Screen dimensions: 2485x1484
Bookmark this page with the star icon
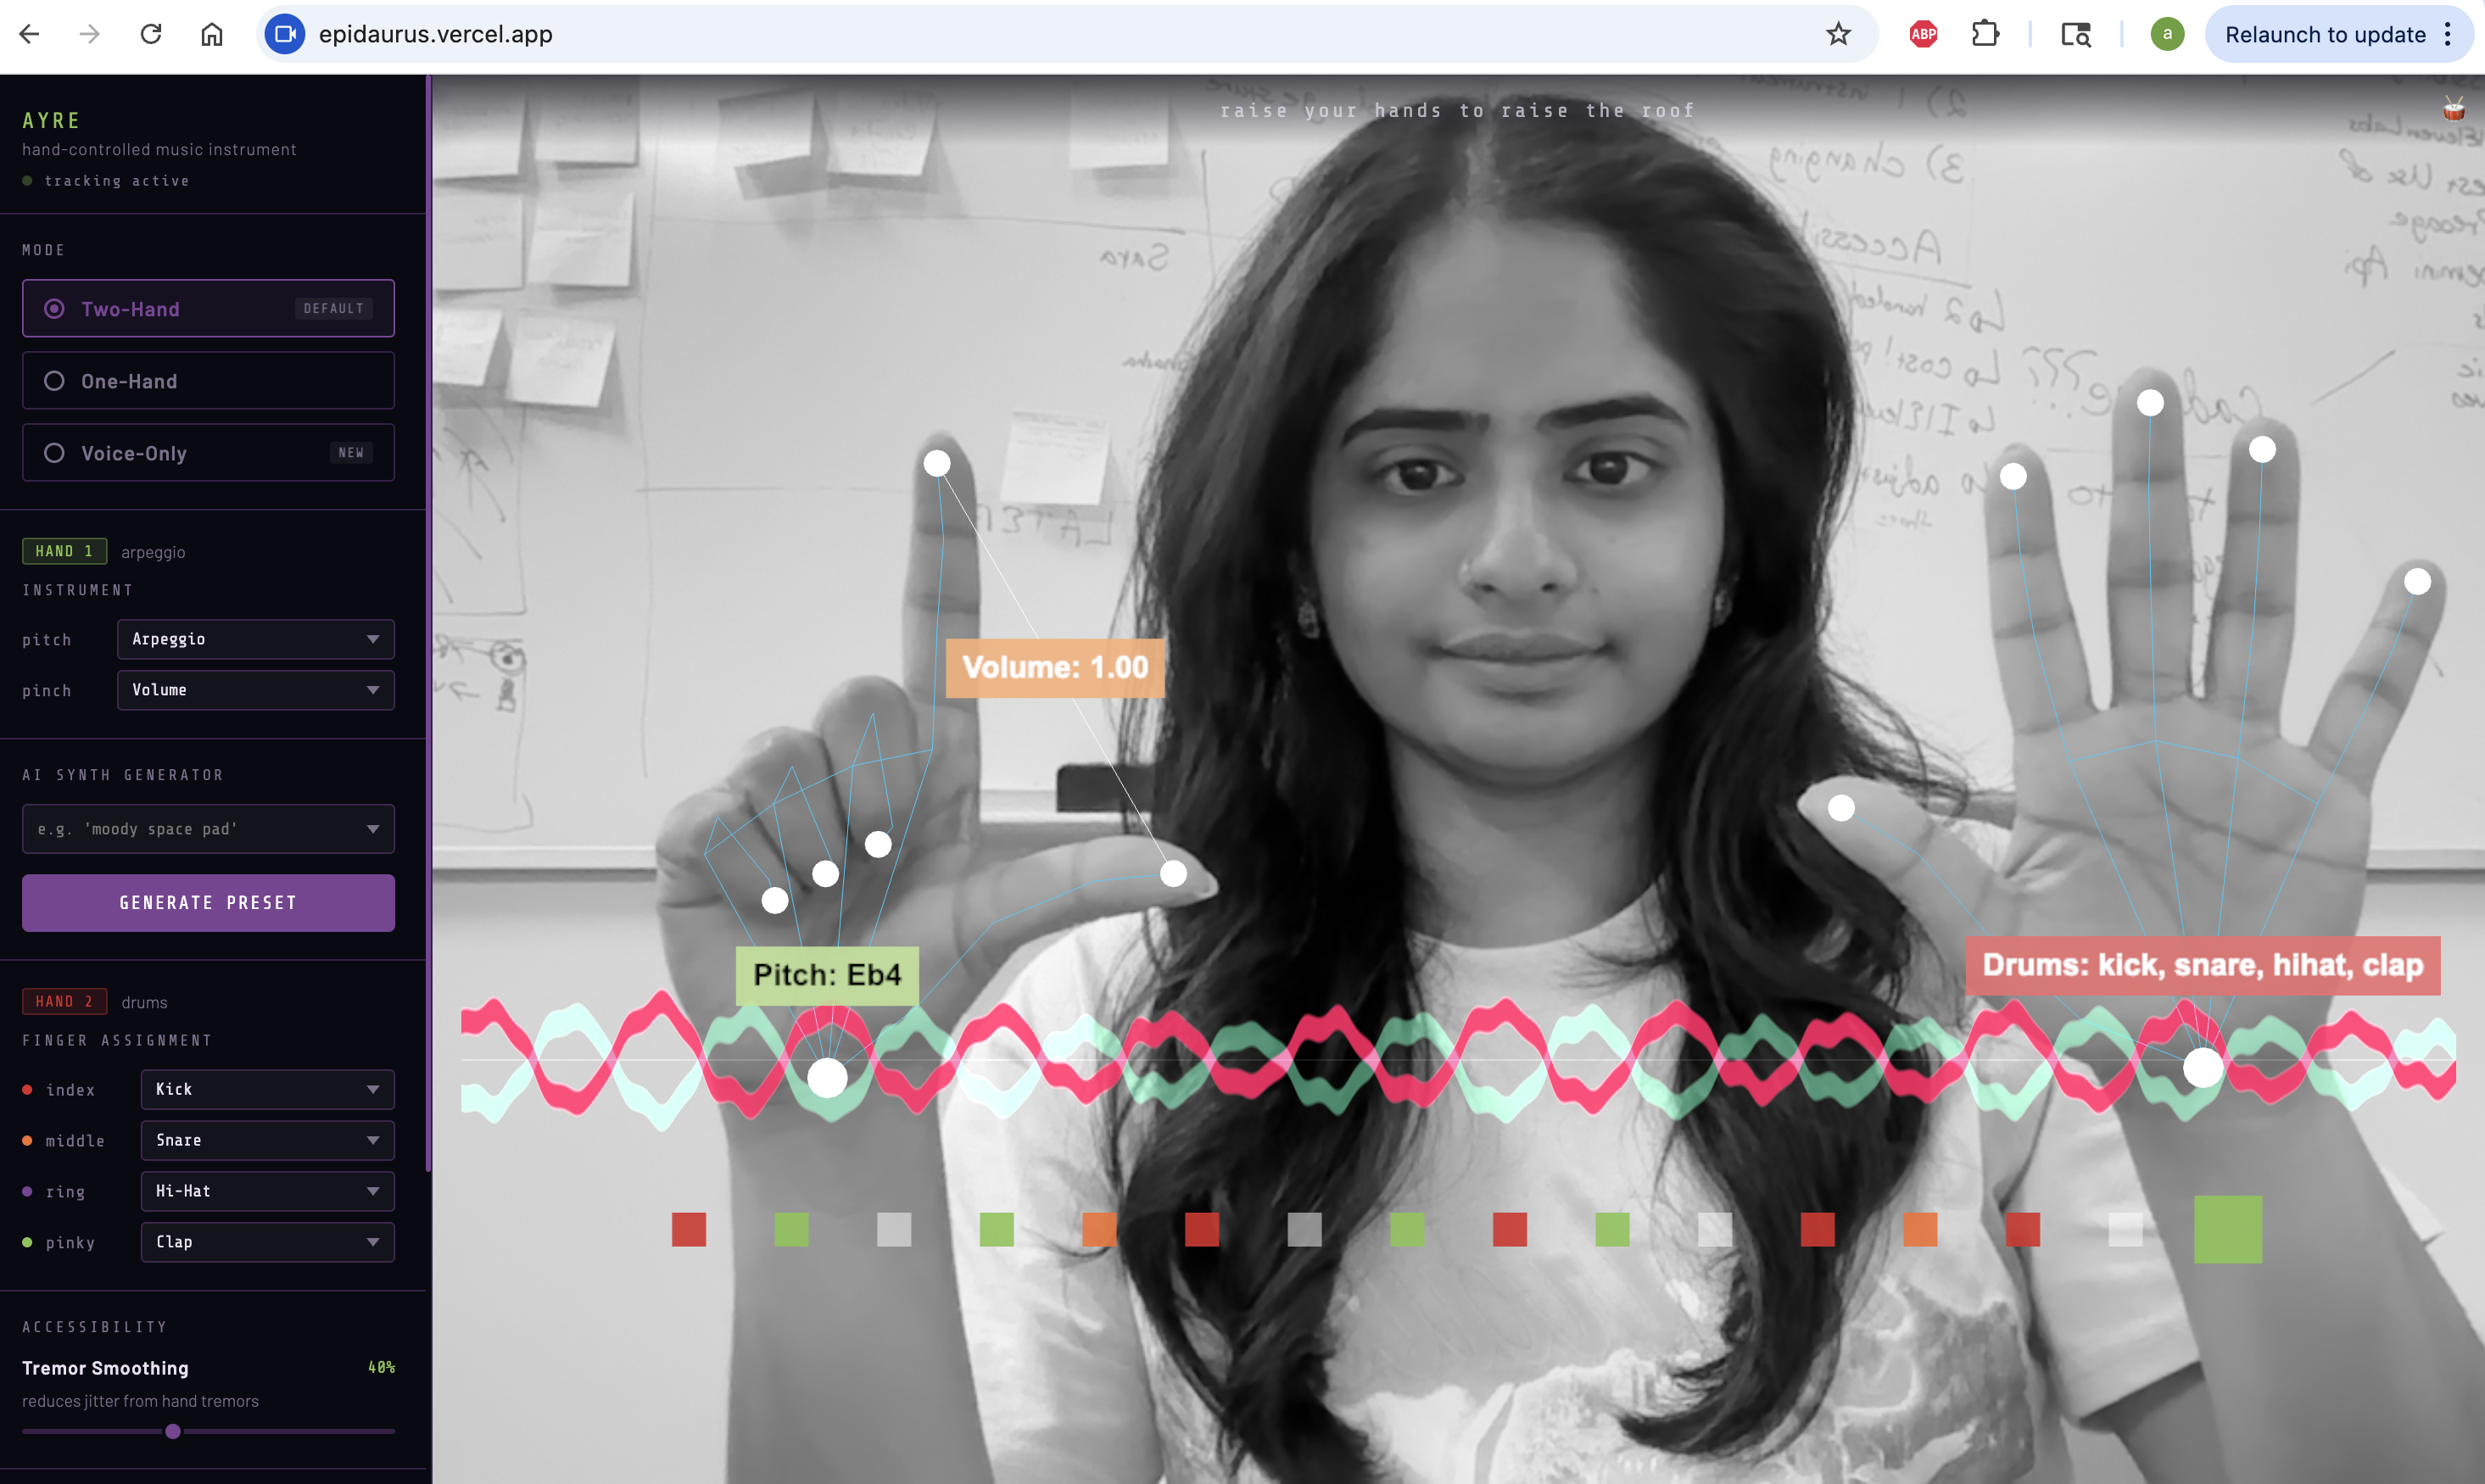click(1838, 34)
